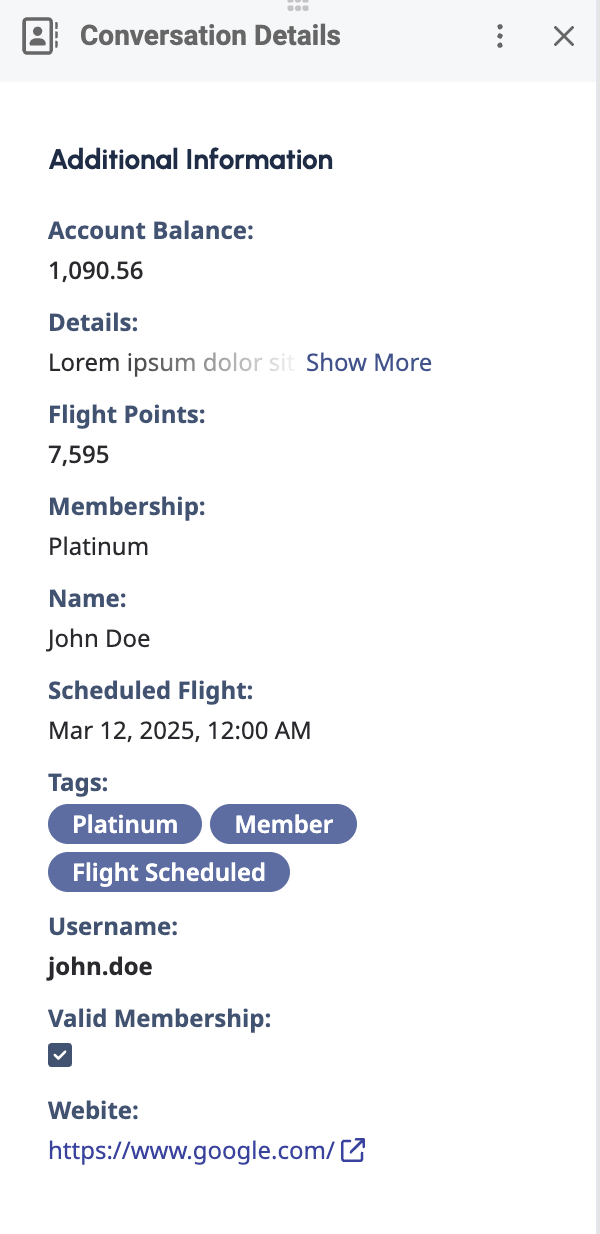Expand details with Show More

368,362
